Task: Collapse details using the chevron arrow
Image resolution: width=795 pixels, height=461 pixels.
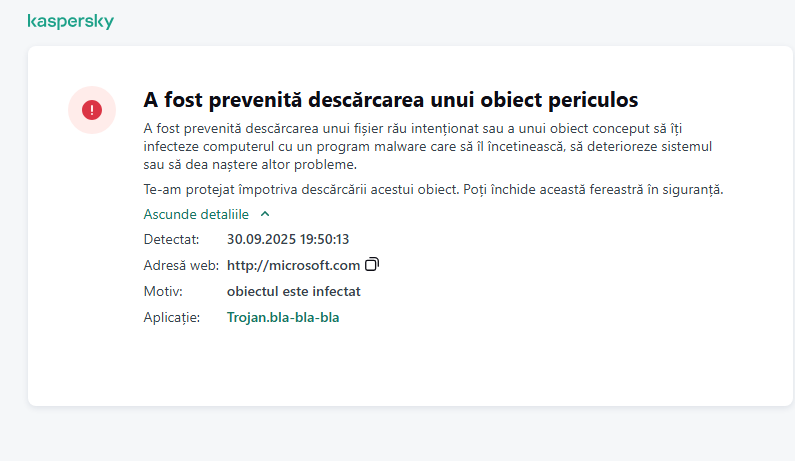Action: pyautogui.click(x=265, y=214)
